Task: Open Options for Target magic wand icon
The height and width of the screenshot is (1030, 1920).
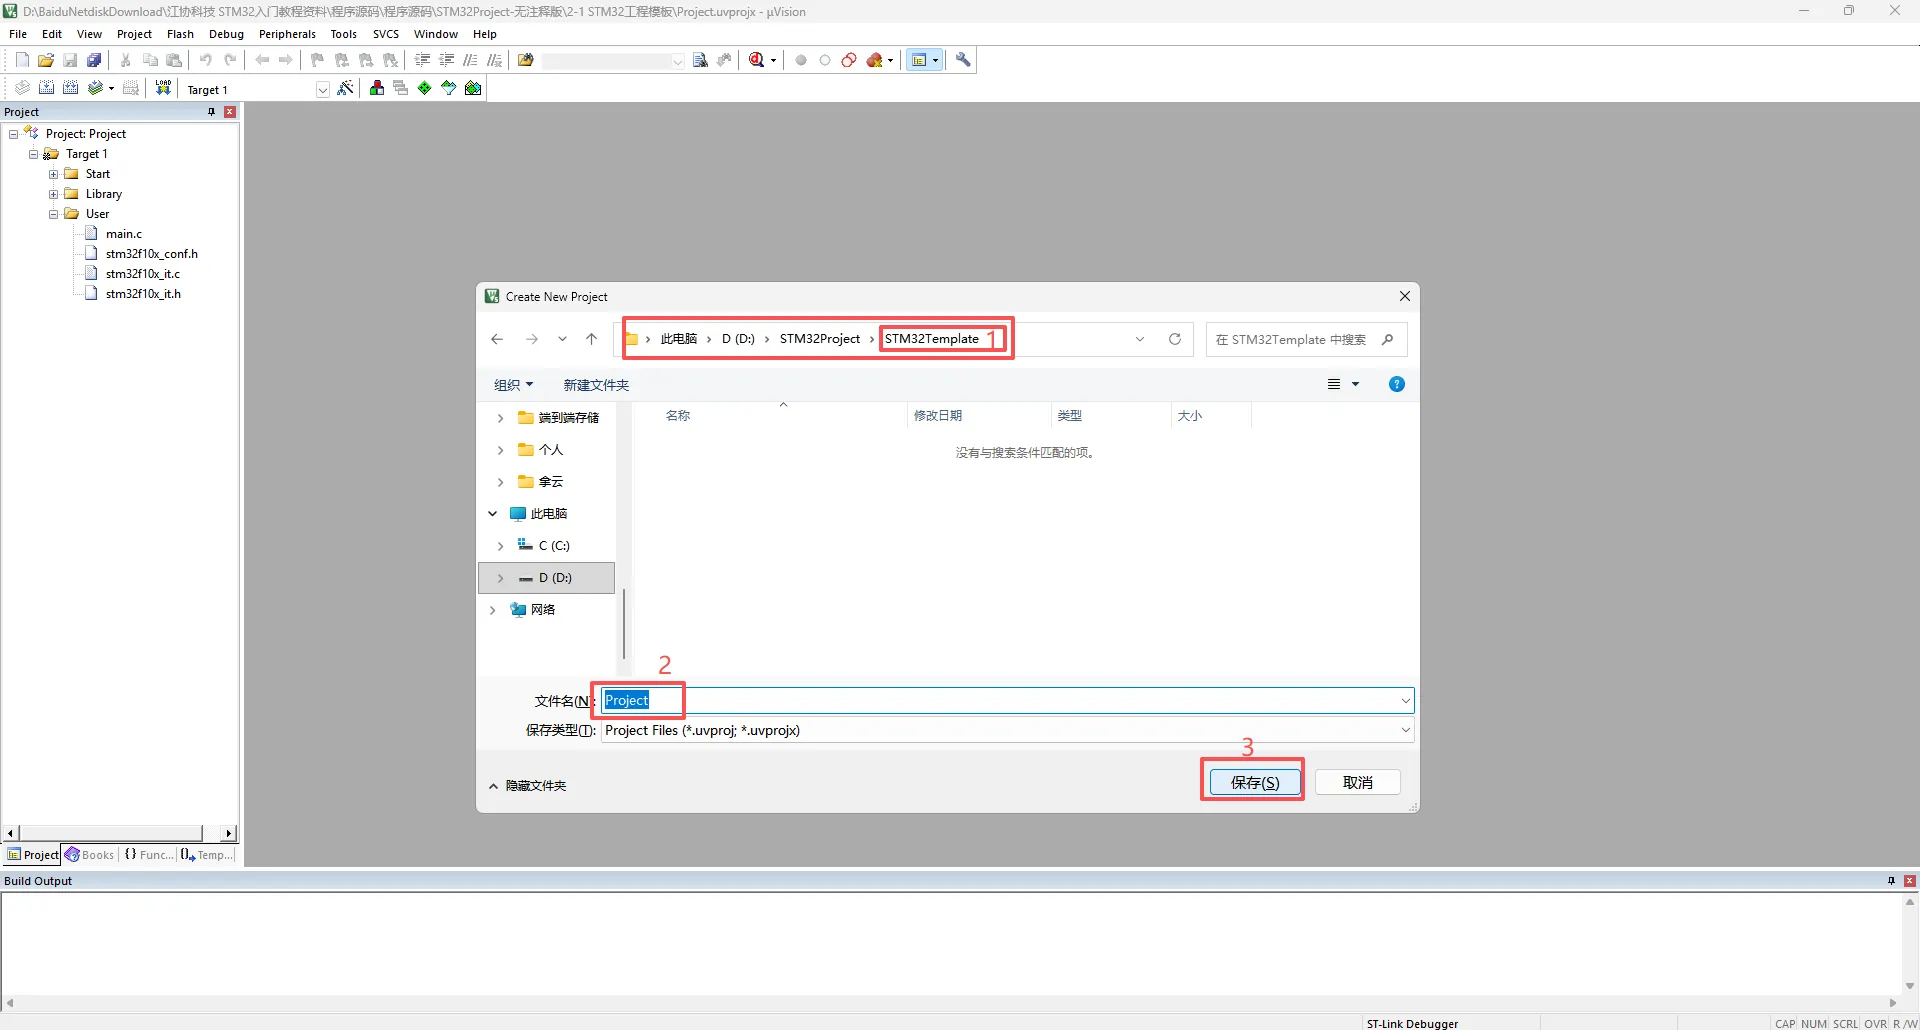Action: point(346,88)
